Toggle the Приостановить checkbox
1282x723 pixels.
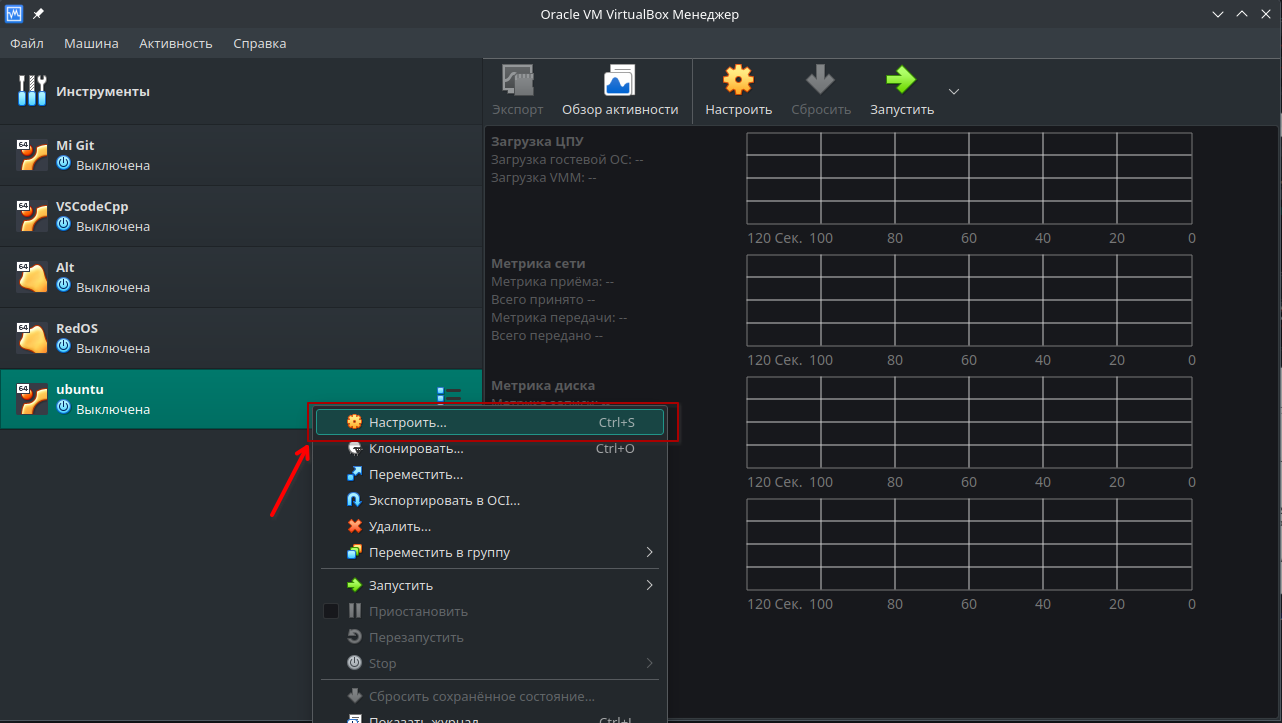[x=331, y=611]
